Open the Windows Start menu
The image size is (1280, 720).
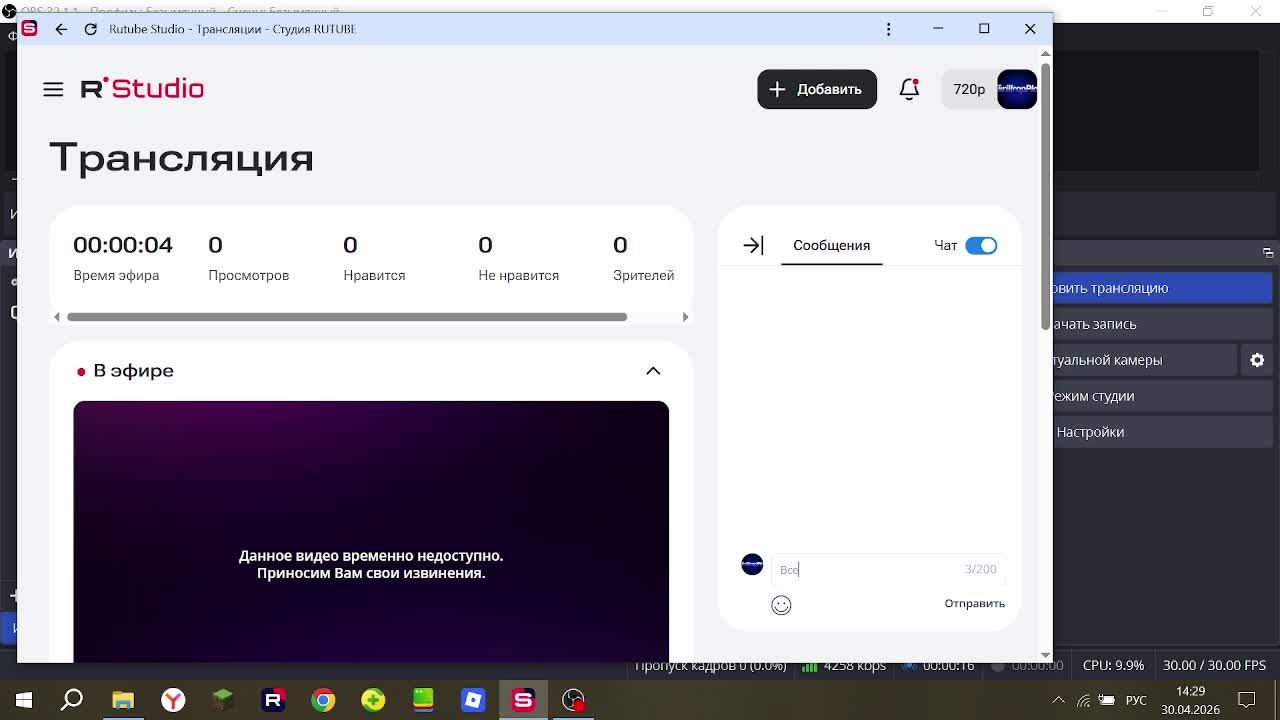[x=23, y=700]
